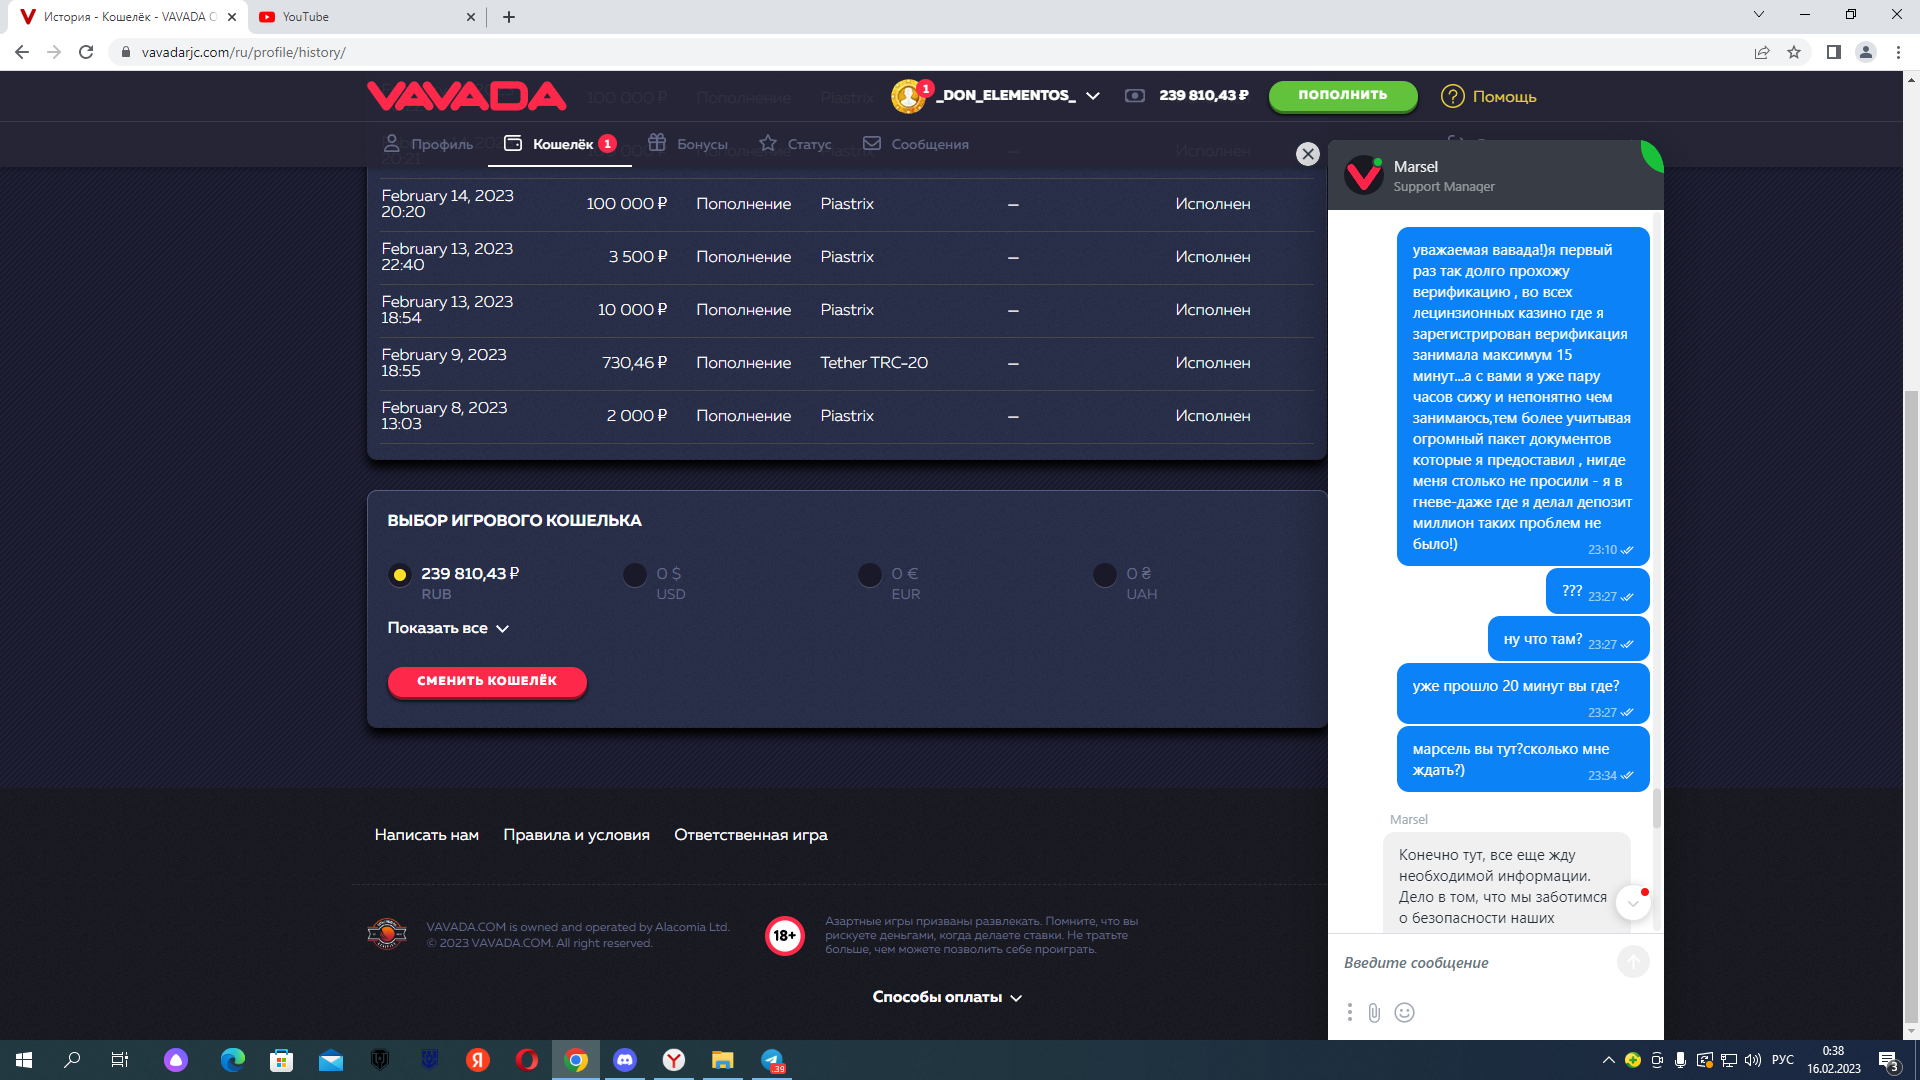Click the February 8, 2023 transaction date
Screen dimensions: 1920x1080
click(444, 416)
